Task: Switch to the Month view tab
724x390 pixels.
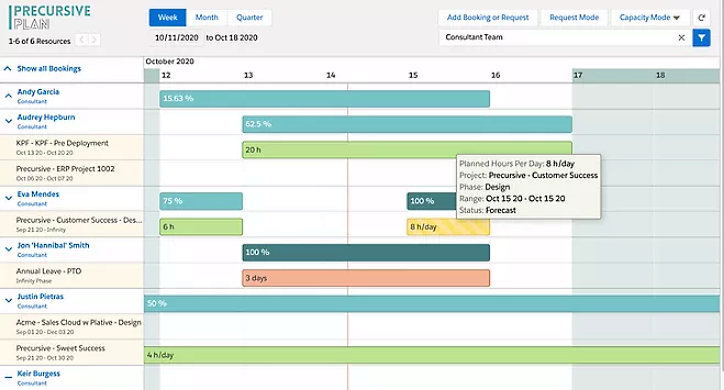Action: tap(206, 18)
